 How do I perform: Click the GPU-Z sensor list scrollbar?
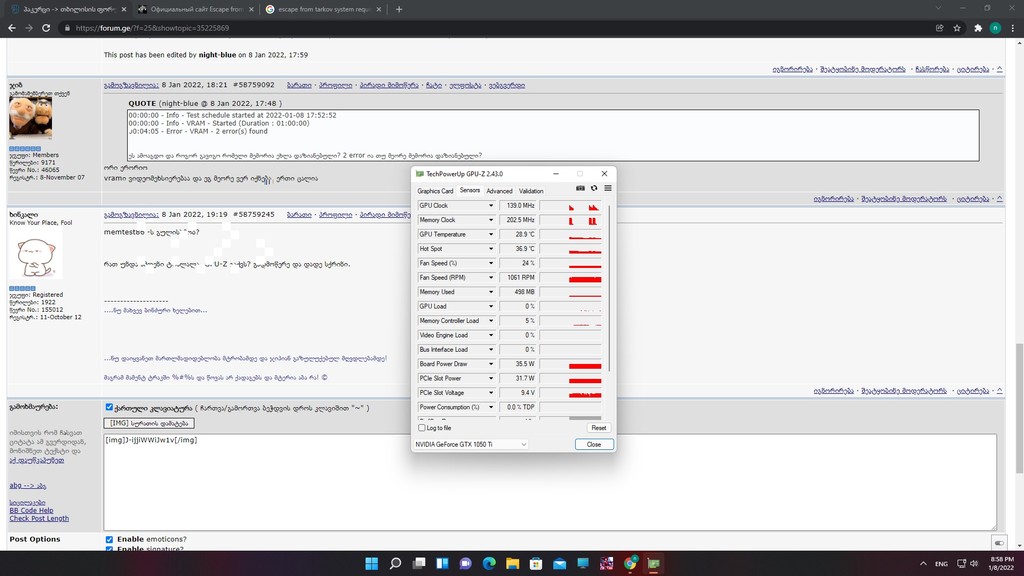point(609,287)
